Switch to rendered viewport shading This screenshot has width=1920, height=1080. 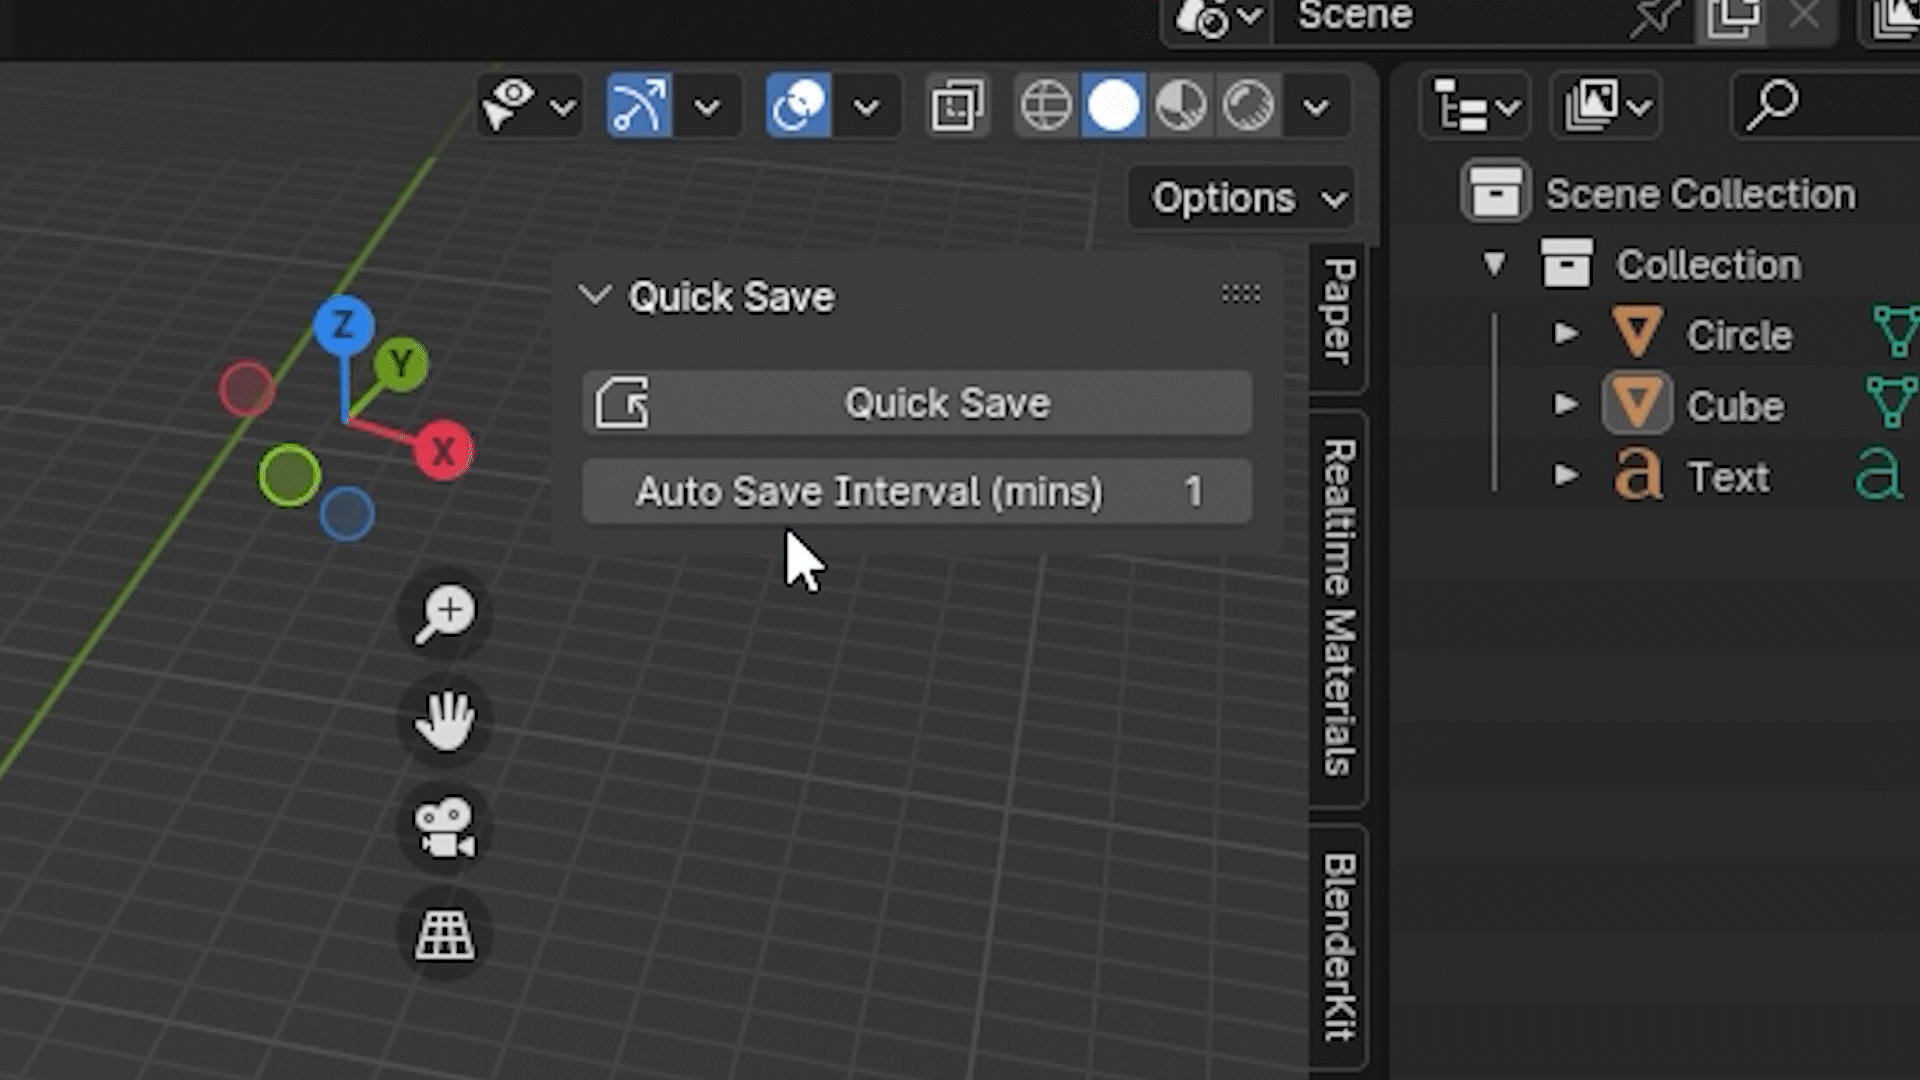pyautogui.click(x=1248, y=105)
